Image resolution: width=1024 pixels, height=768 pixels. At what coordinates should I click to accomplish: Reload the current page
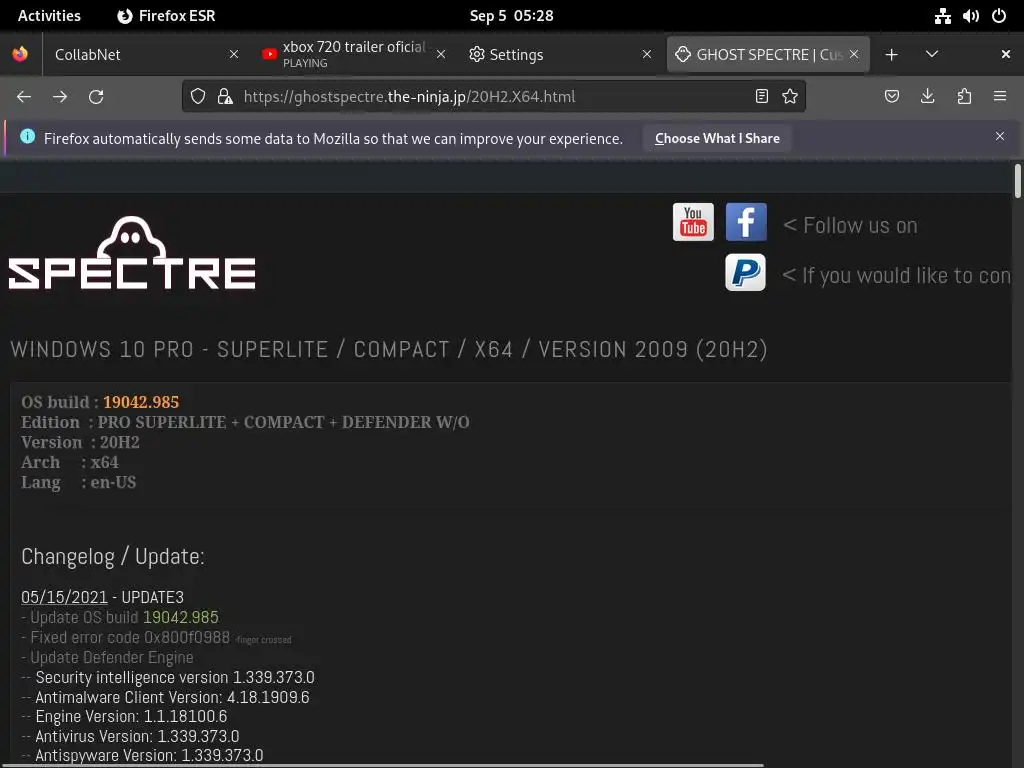(96, 97)
